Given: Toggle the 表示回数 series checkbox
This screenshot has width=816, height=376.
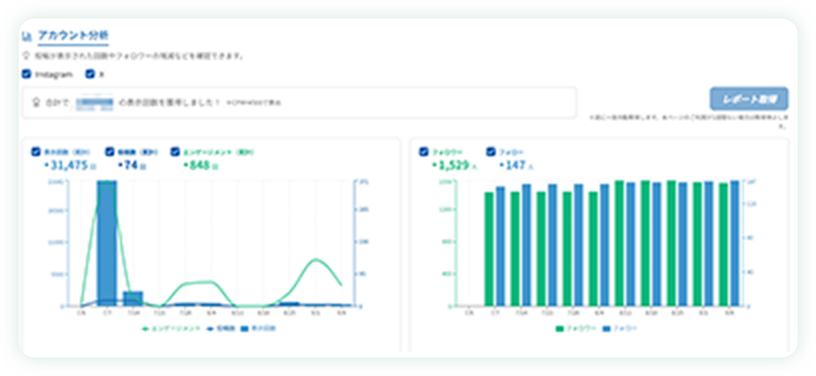Looking at the screenshot, I should click(x=35, y=152).
